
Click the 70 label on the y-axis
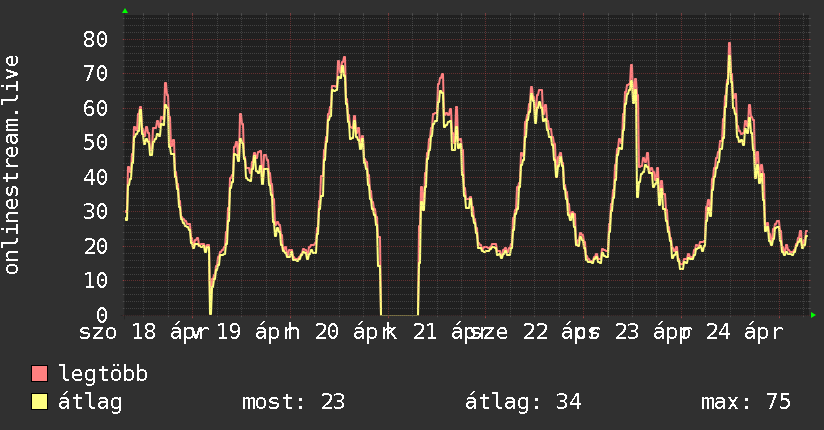(95, 74)
